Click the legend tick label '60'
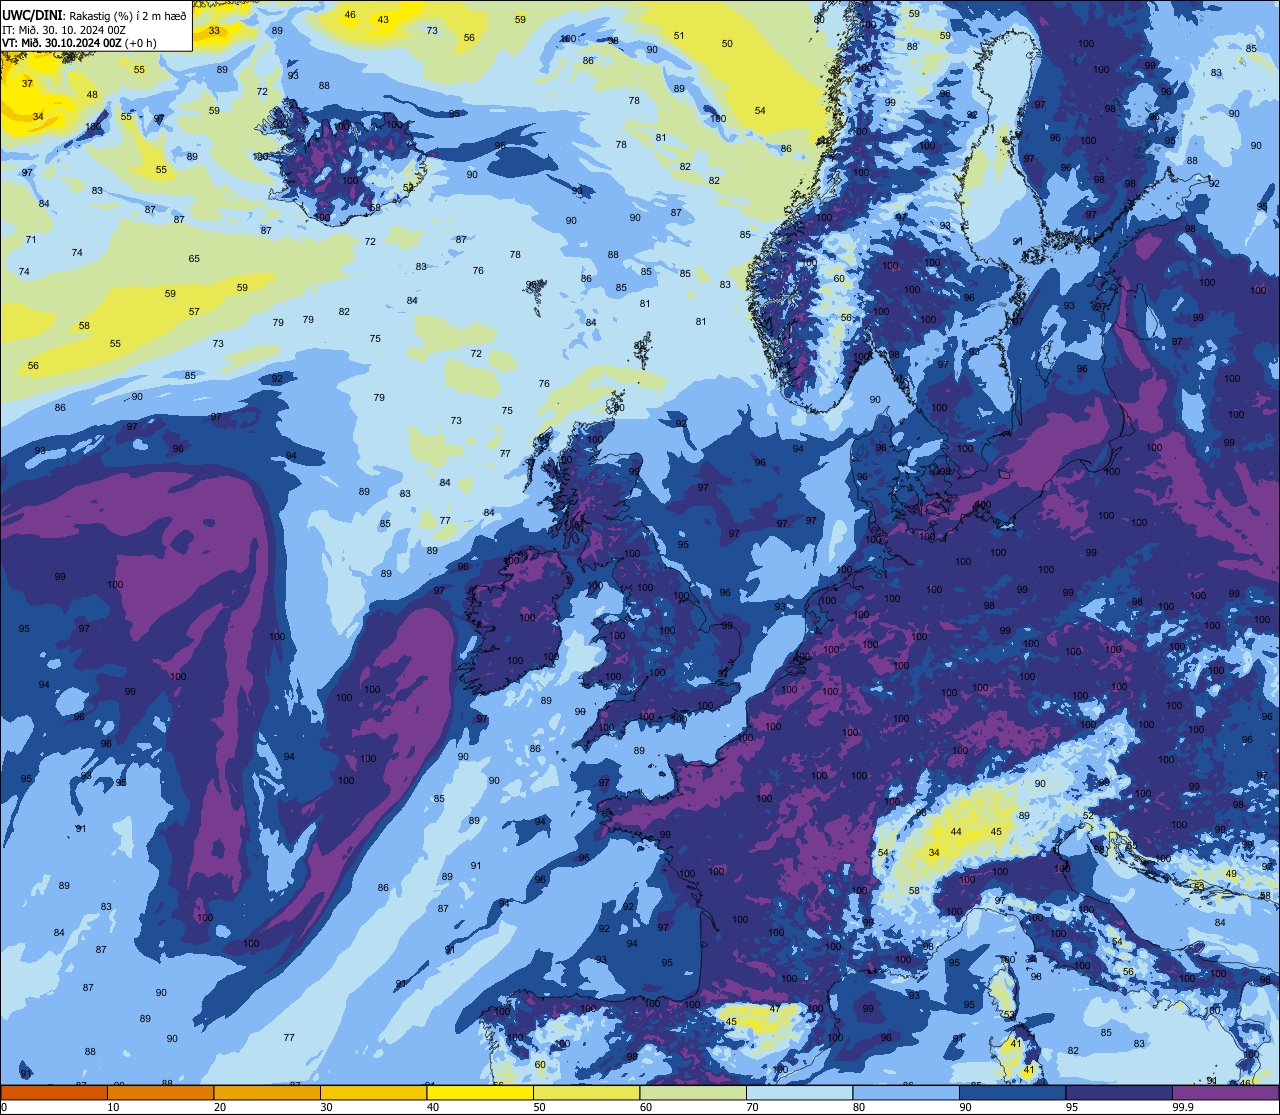 tap(646, 1107)
